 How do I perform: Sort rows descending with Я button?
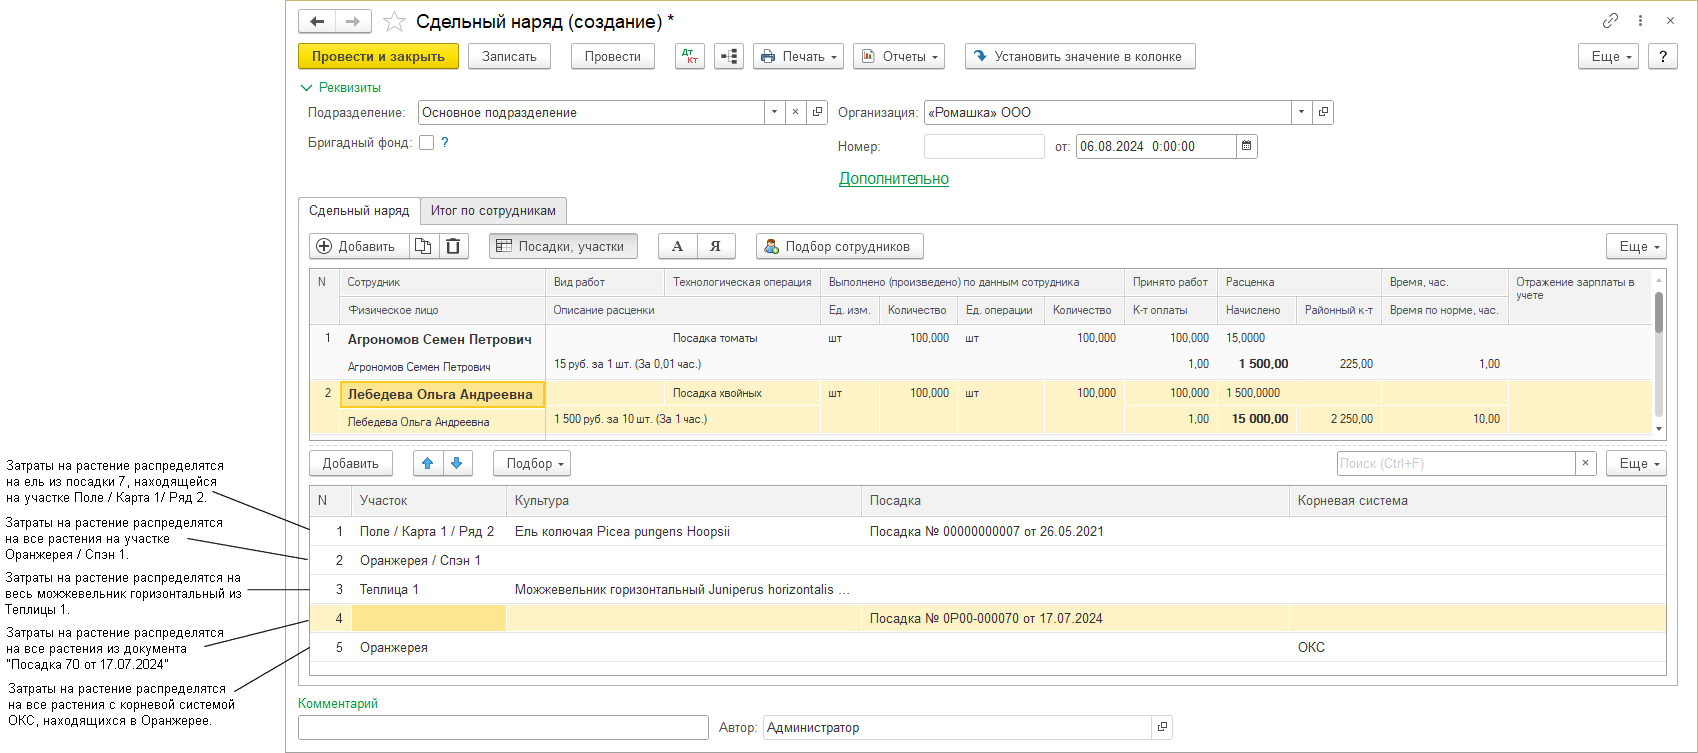click(715, 246)
